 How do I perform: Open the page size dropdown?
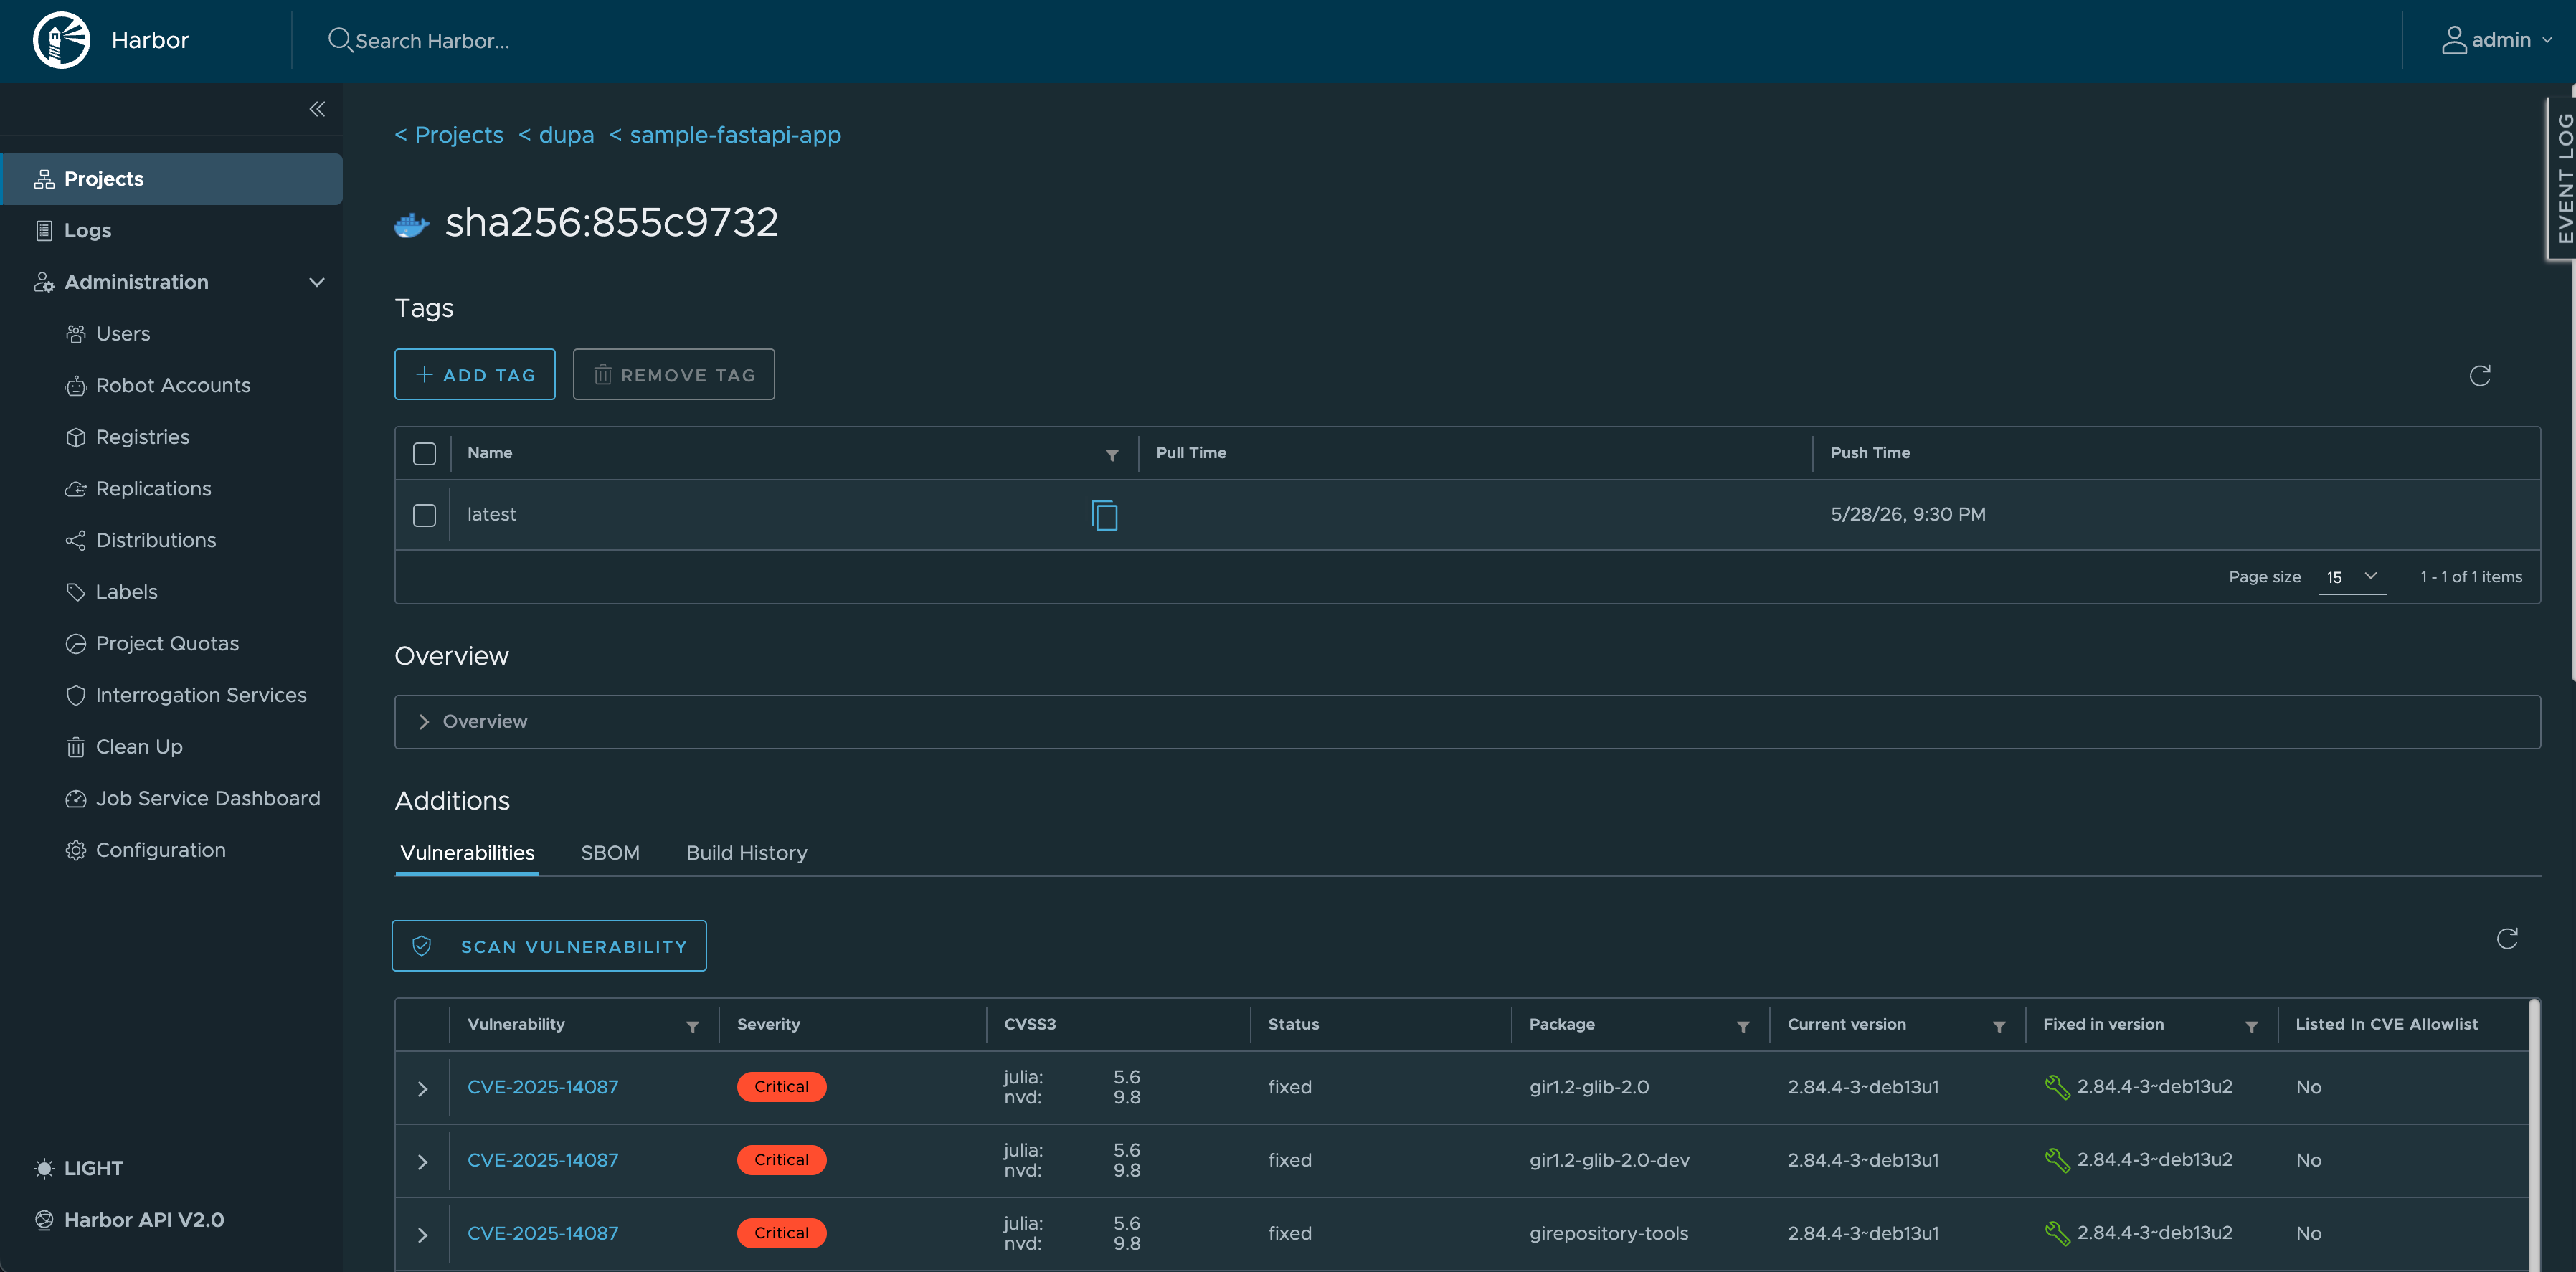click(x=2351, y=577)
